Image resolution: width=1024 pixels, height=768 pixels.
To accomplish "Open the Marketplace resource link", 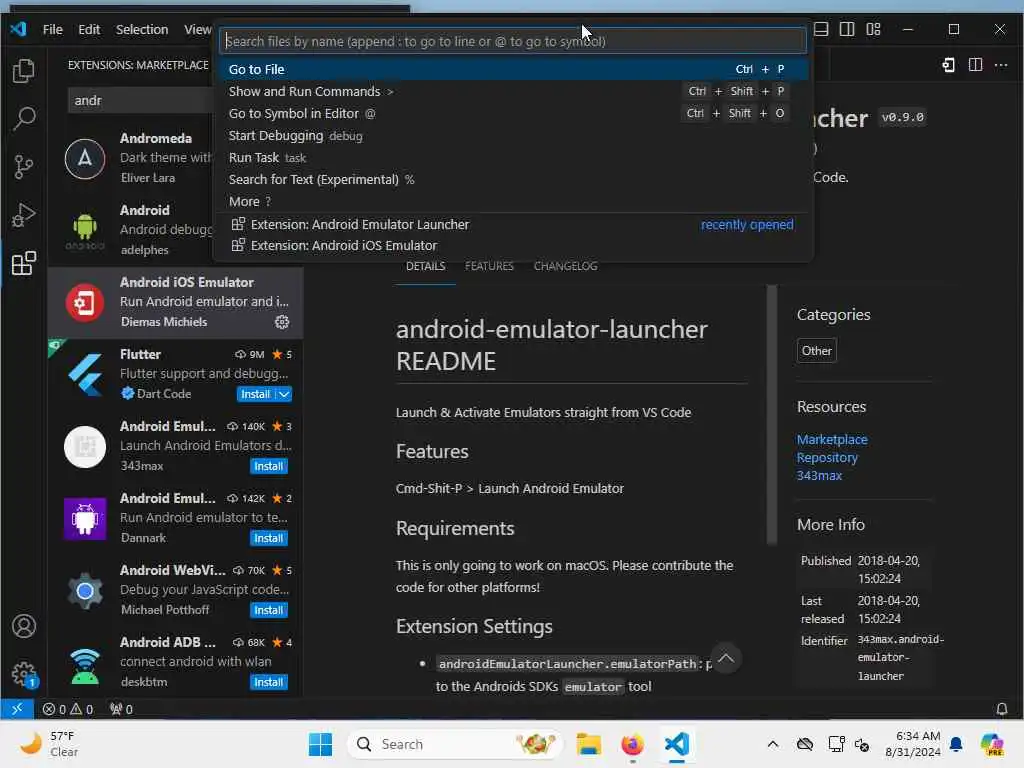I will [832, 440].
